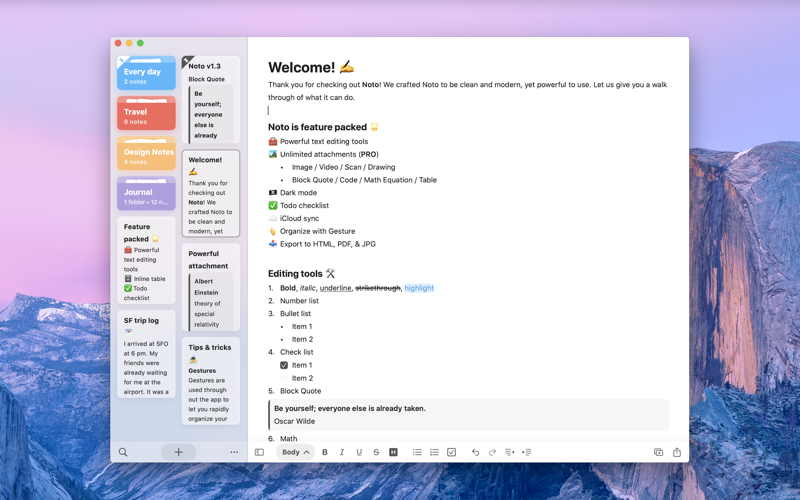This screenshot has width=800, height=500.
Task: Insert a todo checklist
Action: [x=452, y=452]
